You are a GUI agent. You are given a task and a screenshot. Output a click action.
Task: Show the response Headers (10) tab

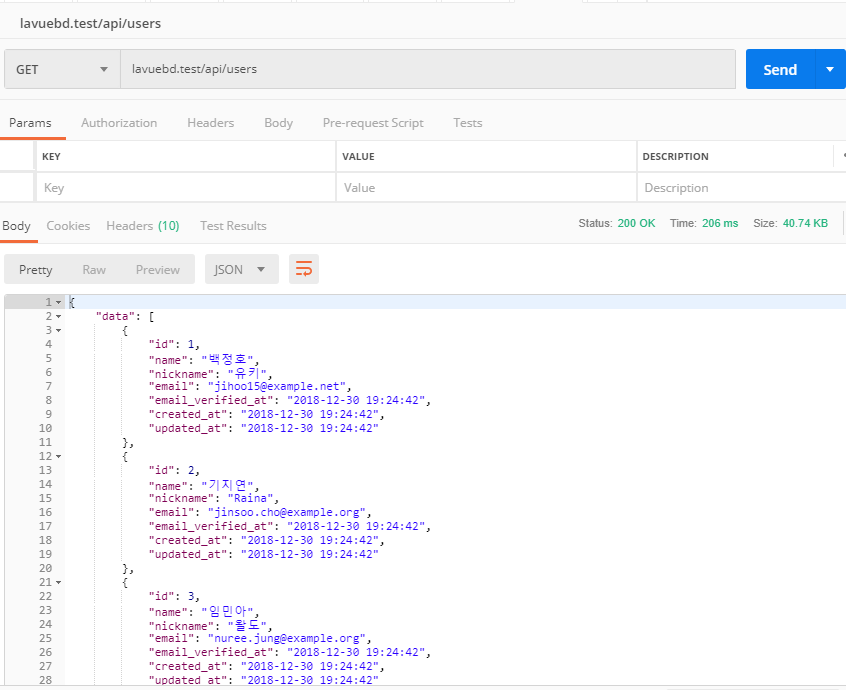click(142, 226)
